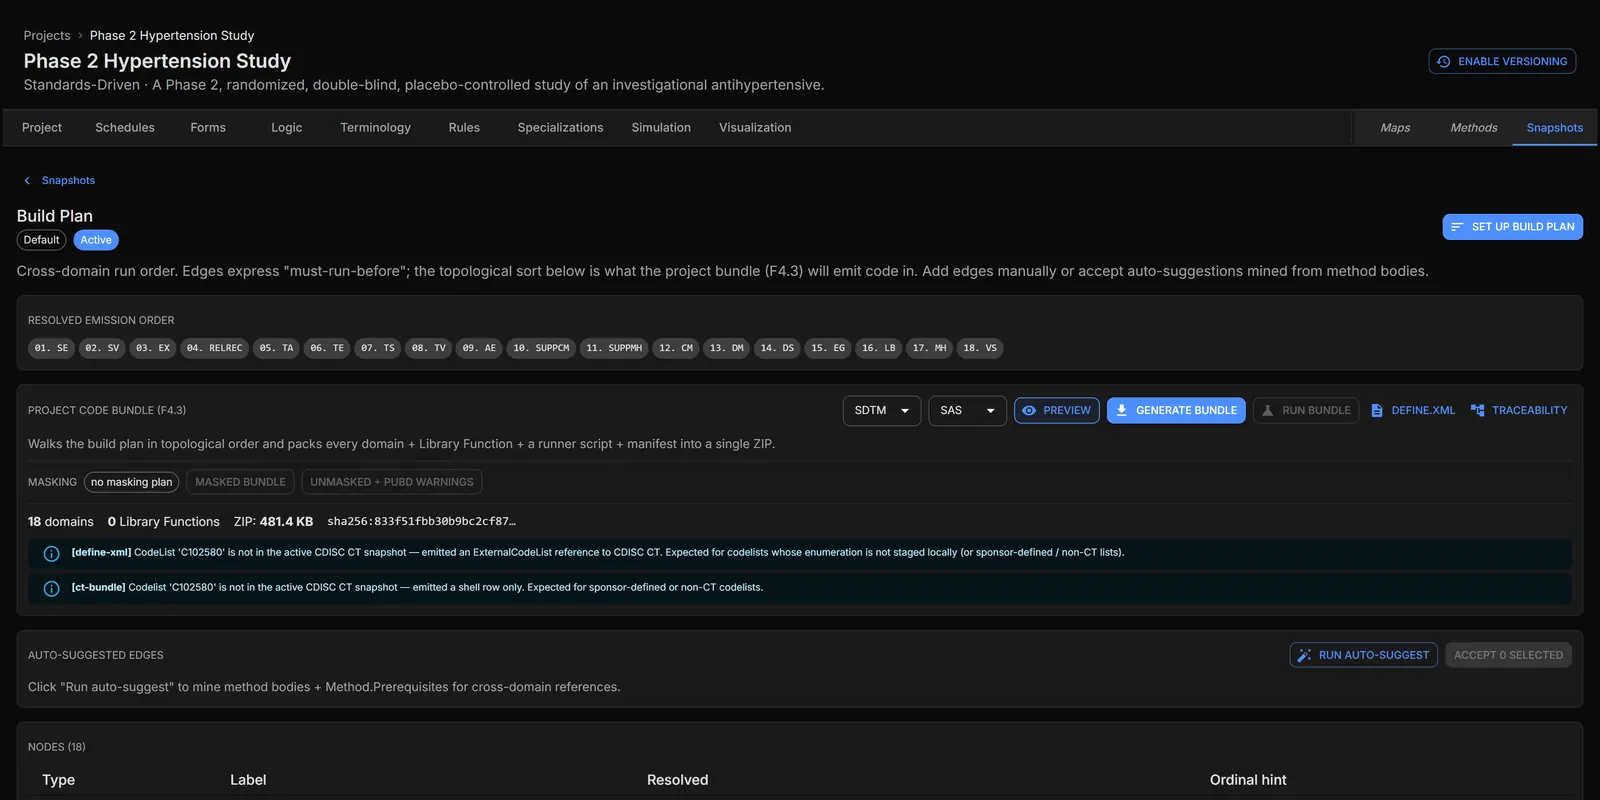Click the 14. DS chip
Viewport: 1600px width, 800px height.
pos(777,348)
